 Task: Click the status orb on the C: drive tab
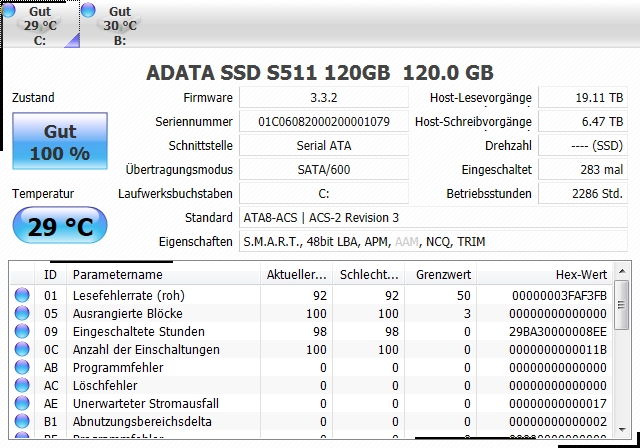coord(8,10)
